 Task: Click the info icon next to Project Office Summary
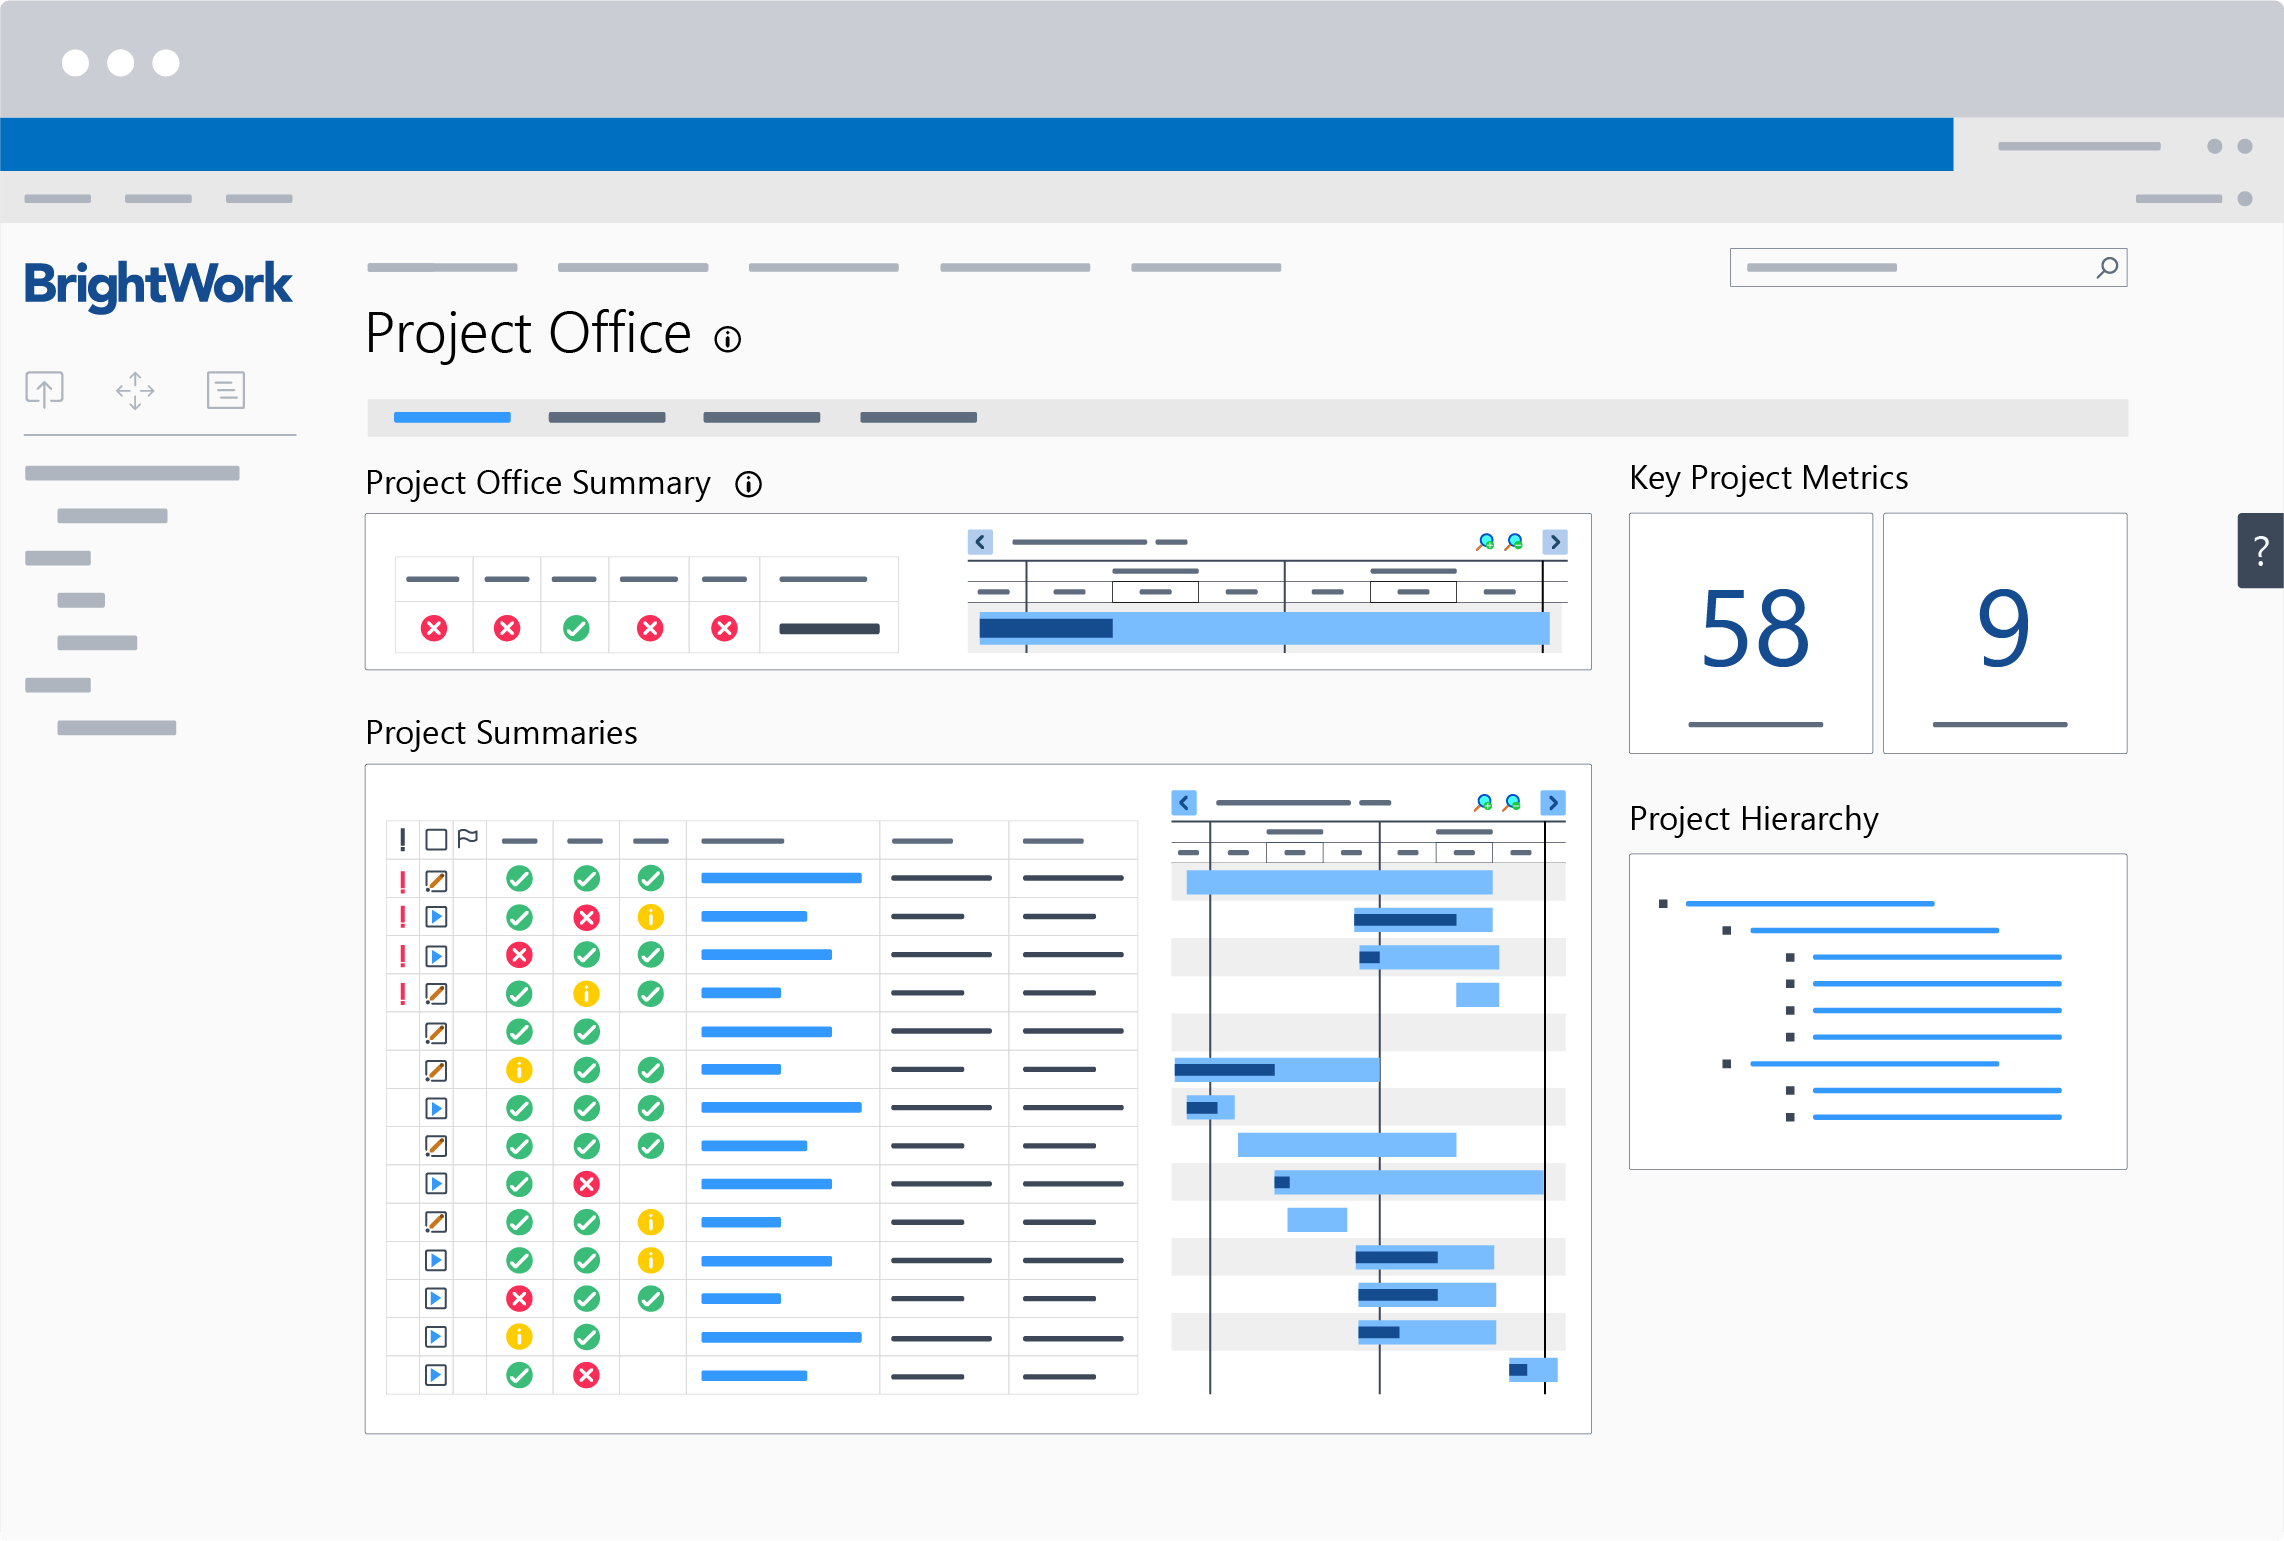(x=748, y=483)
